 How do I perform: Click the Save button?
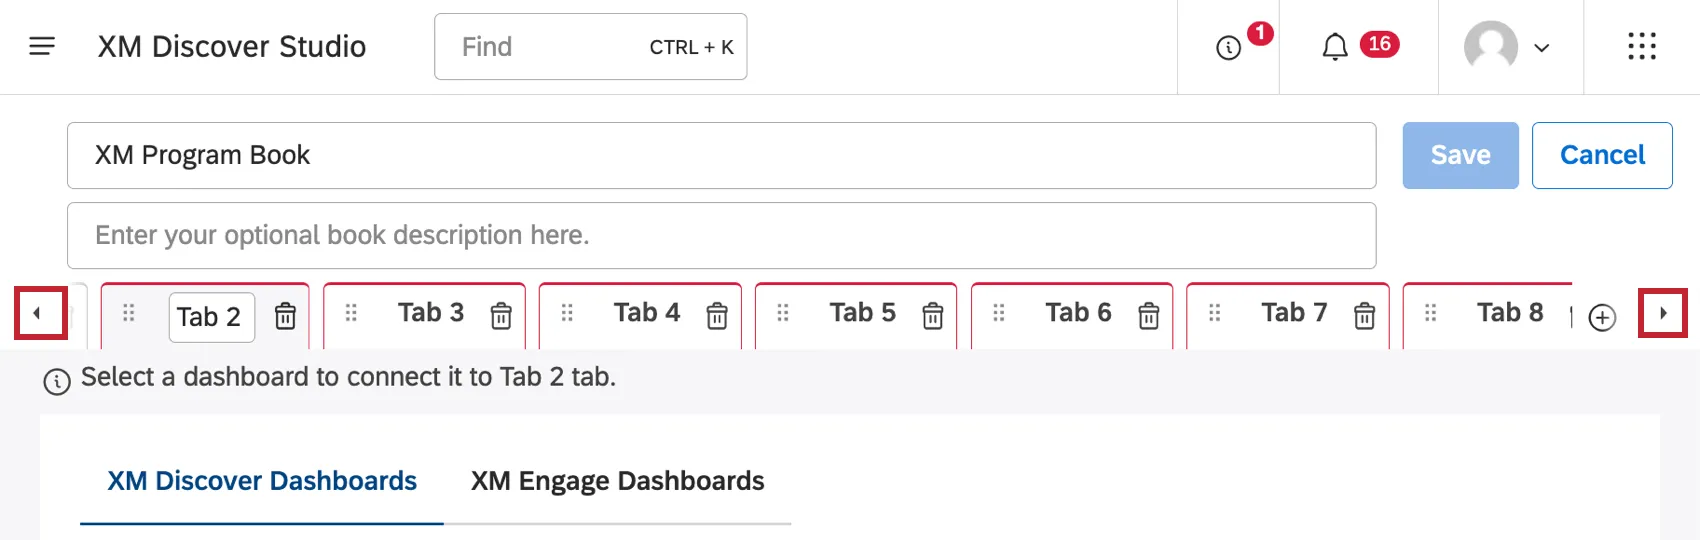(x=1460, y=155)
